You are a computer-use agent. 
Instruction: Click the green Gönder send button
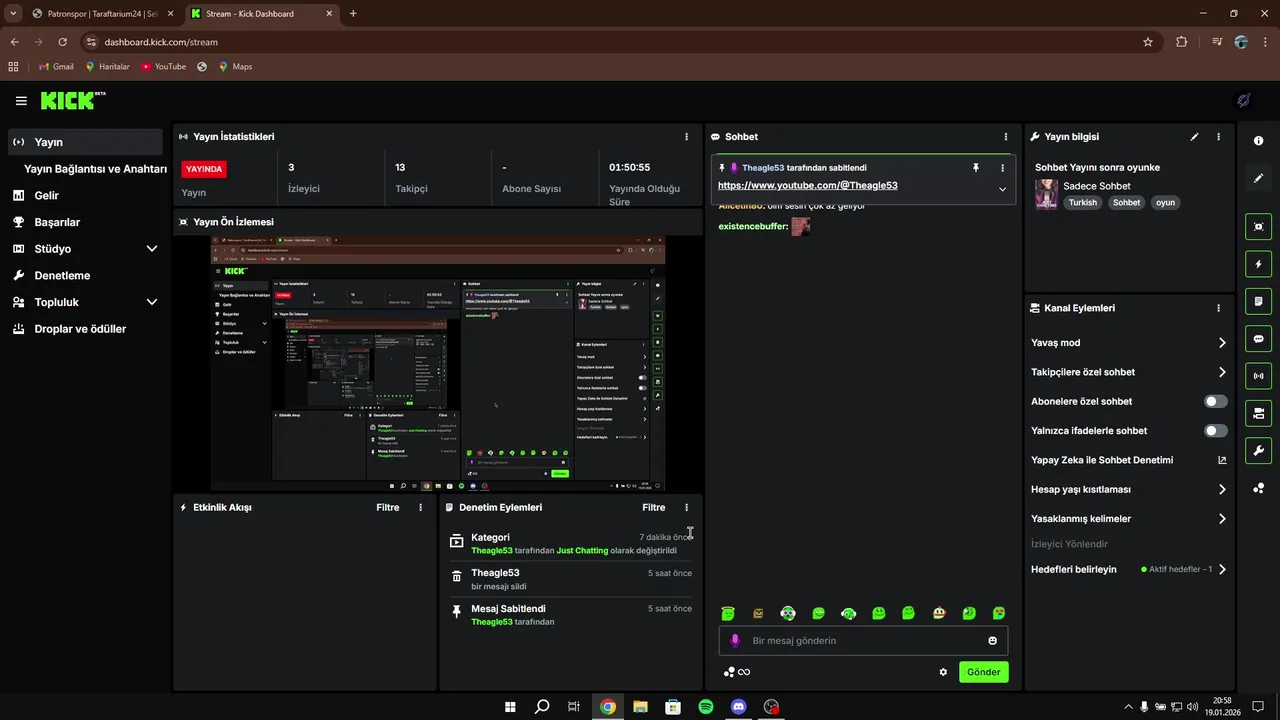tap(983, 672)
